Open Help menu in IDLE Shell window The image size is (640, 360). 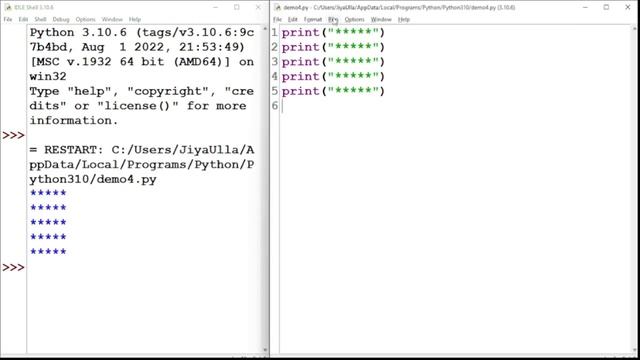pyautogui.click(x=135, y=19)
